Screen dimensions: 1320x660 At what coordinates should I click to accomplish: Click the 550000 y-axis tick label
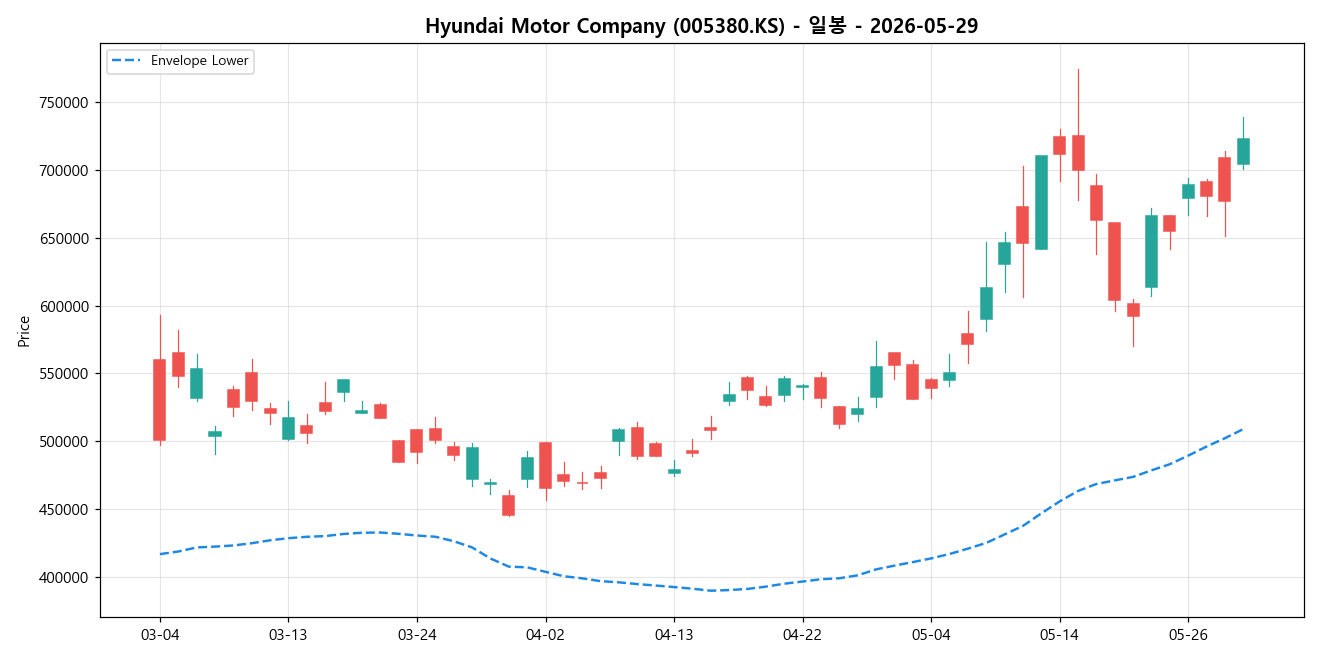pyautogui.click(x=65, y=374)
